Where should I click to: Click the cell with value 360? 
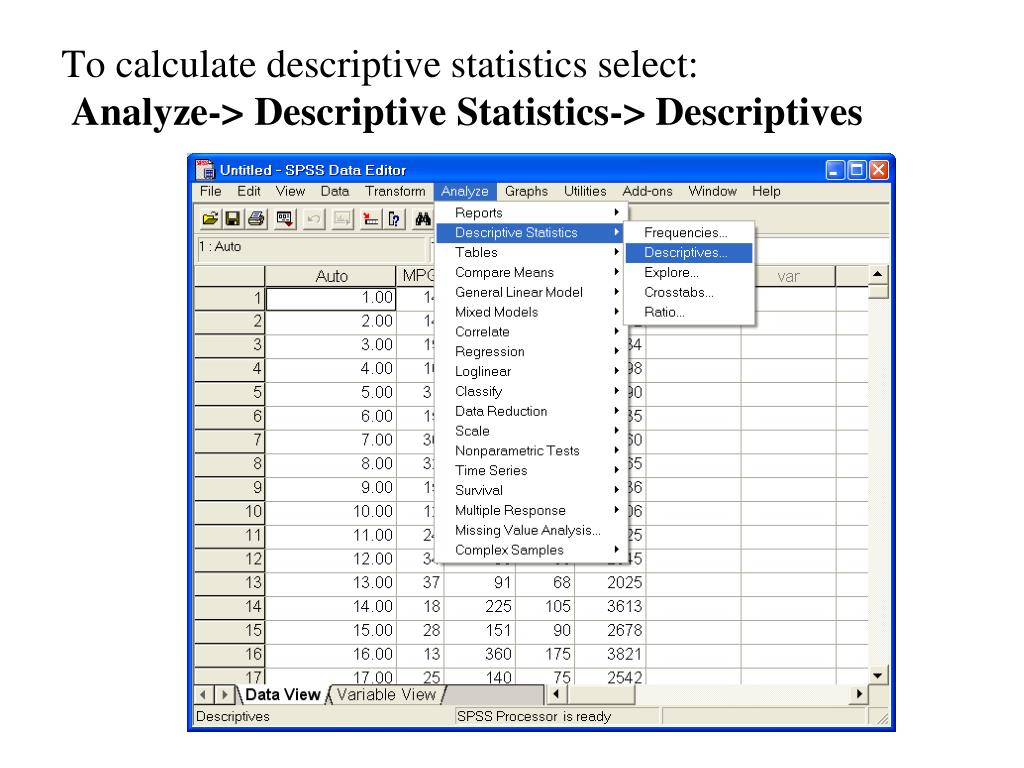point(480,654)
